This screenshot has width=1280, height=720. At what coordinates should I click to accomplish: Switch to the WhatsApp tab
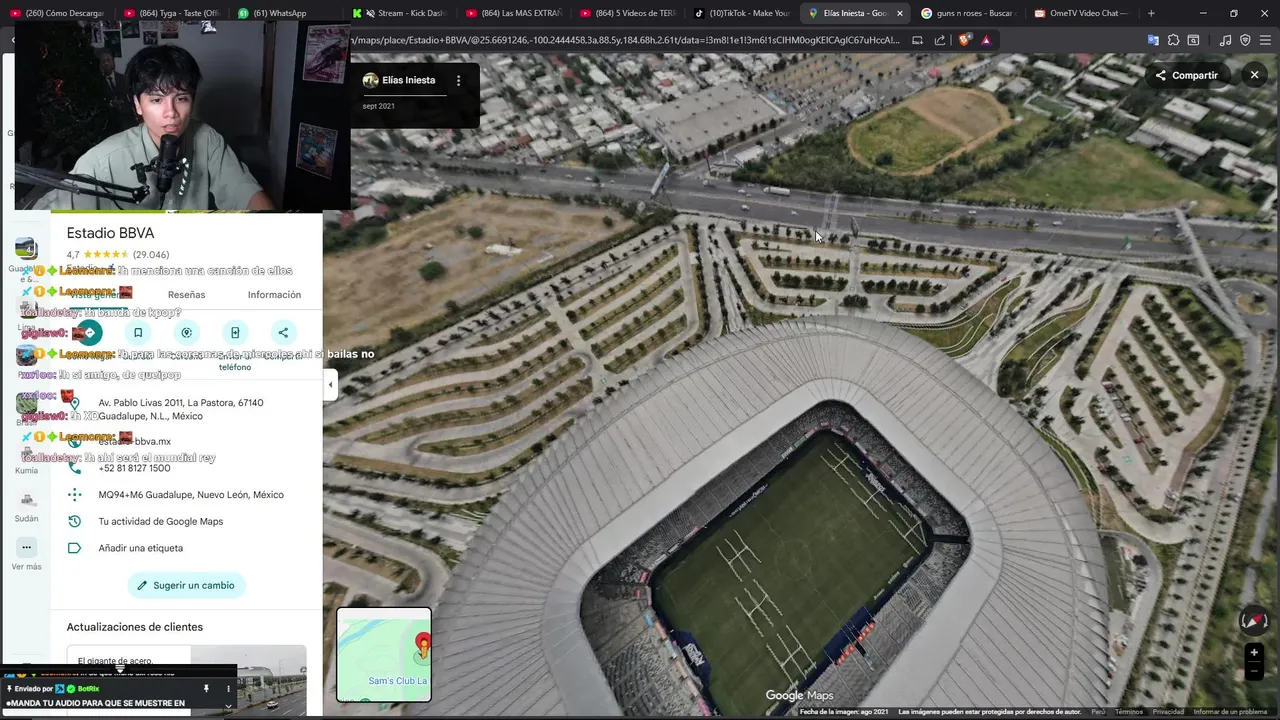click(x=287, y=13)
